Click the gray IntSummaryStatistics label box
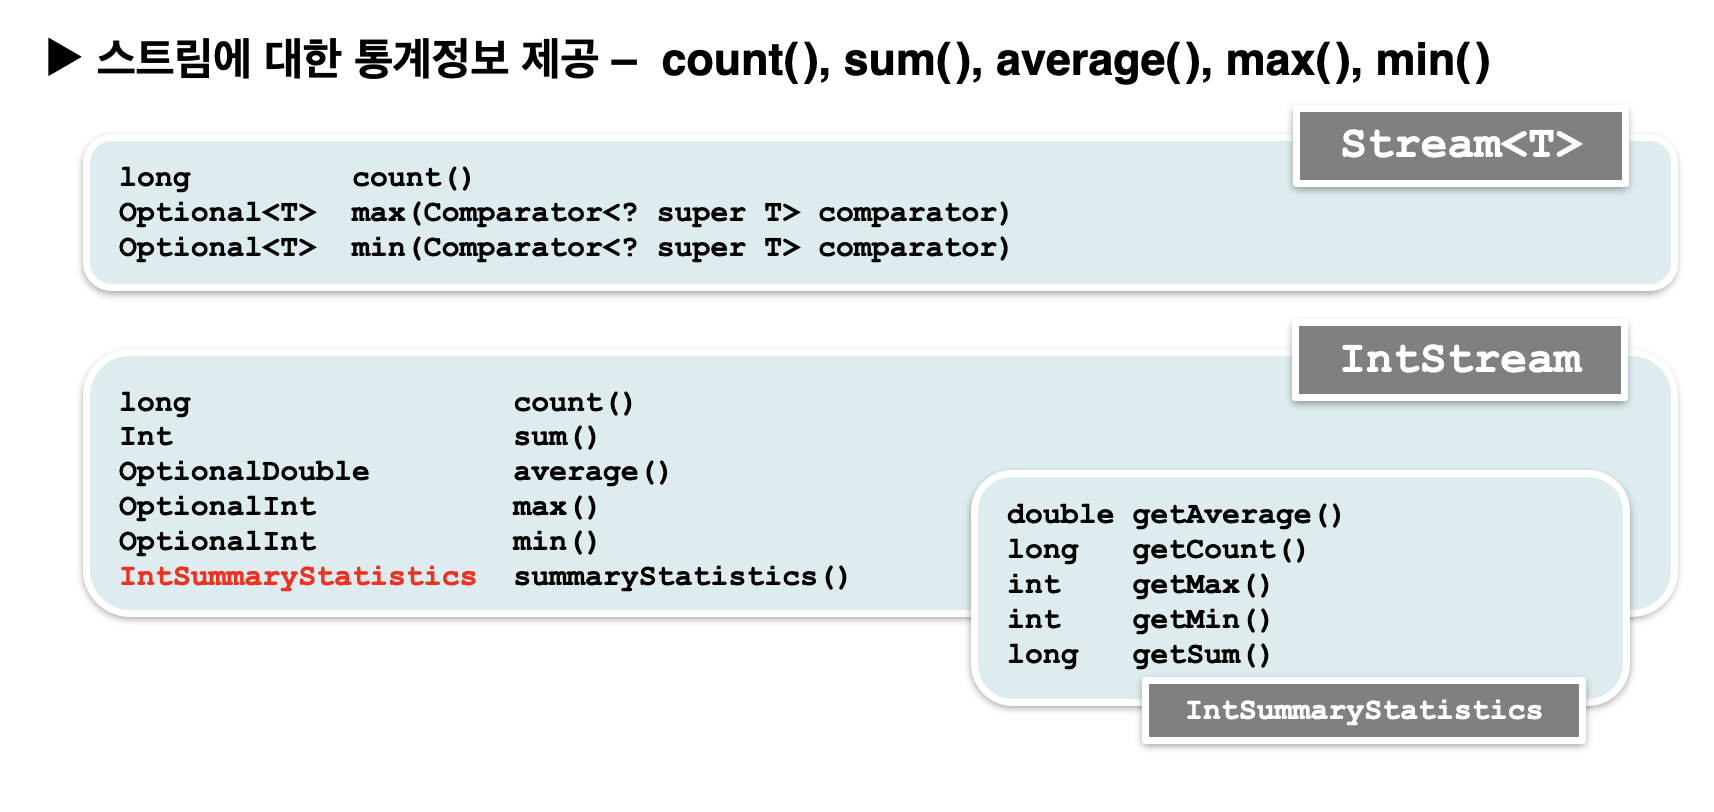This screenshot has height=812, width=1714. (1363, 711)
